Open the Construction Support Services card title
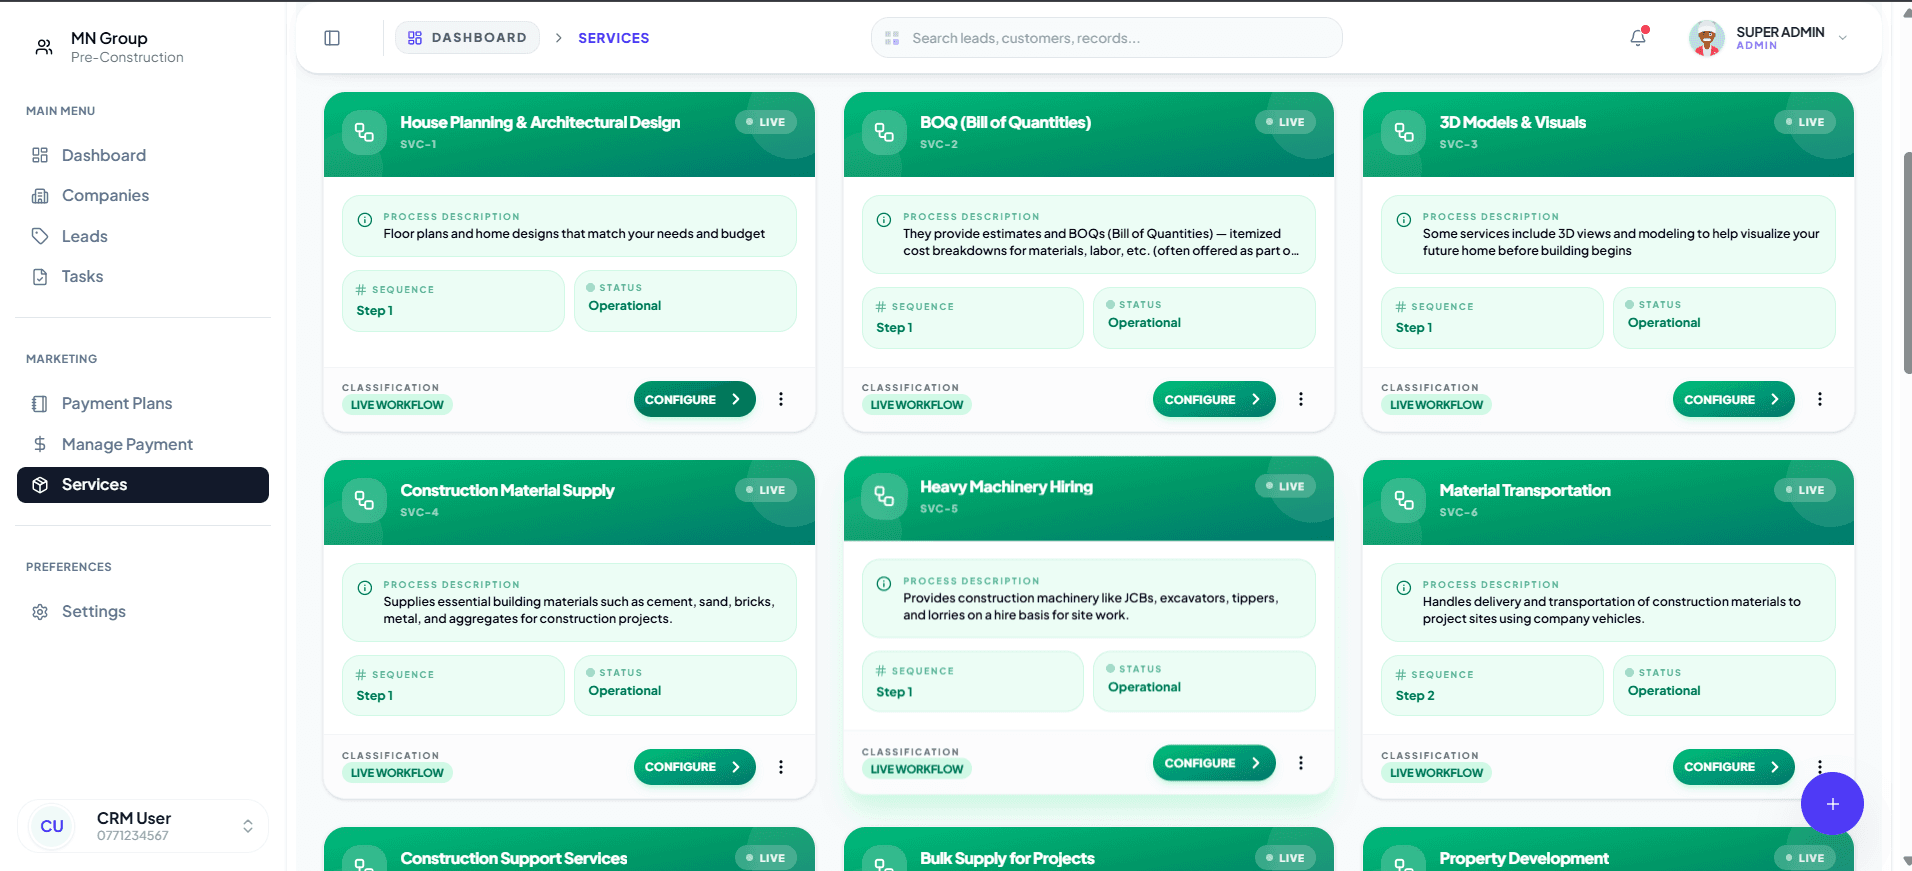1912x871 pixels. click(x=514, y=858)
